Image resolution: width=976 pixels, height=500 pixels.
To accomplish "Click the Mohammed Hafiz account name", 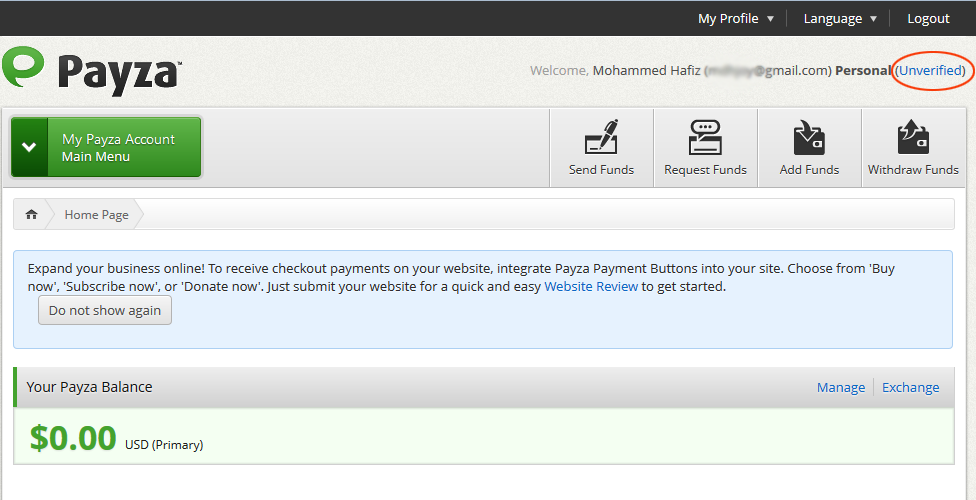I will pos(646,70).
